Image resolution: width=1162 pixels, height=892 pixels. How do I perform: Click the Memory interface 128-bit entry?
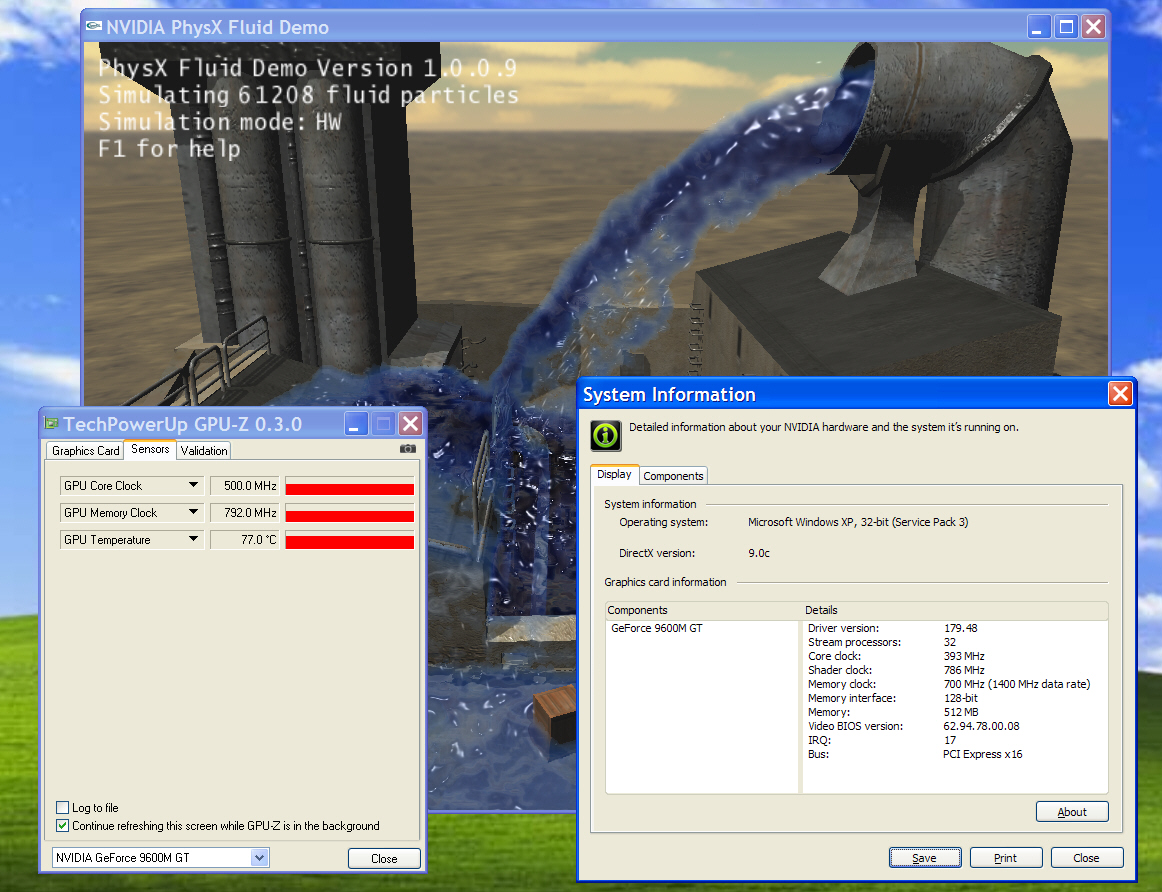[893, 699]
